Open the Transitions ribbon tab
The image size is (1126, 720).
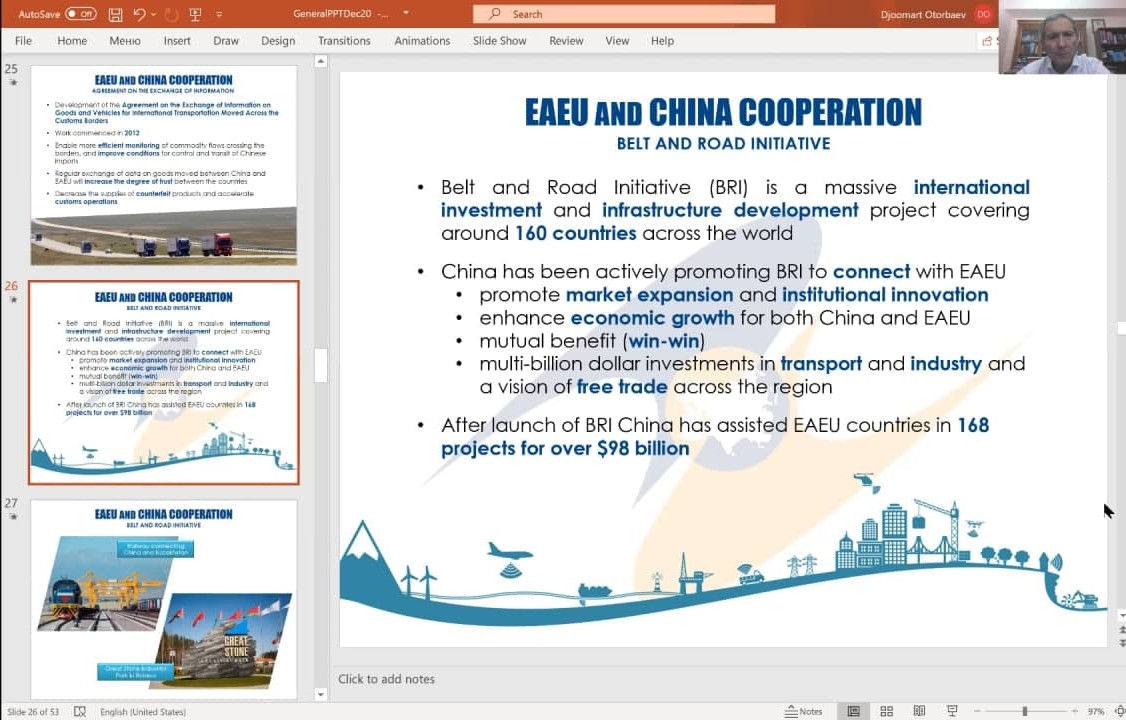click(344, 41)
